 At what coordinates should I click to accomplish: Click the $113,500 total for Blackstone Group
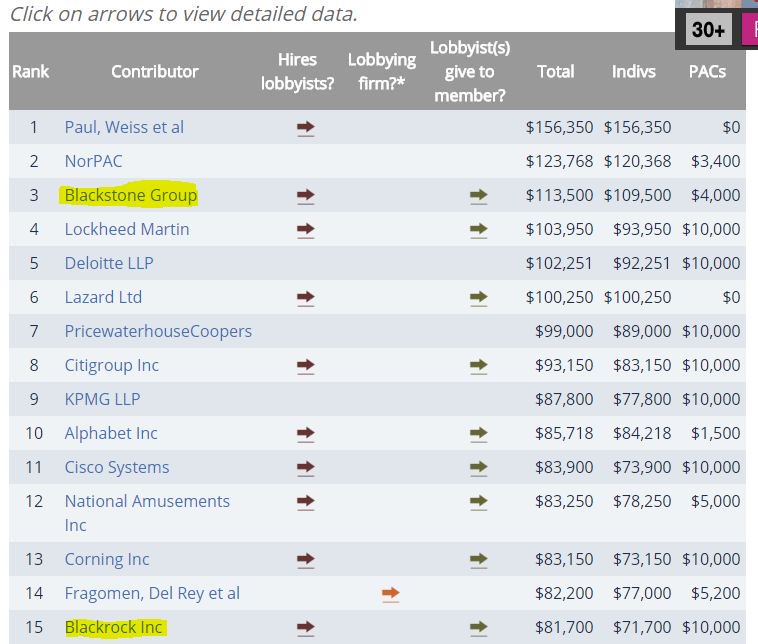pos(559,195)
